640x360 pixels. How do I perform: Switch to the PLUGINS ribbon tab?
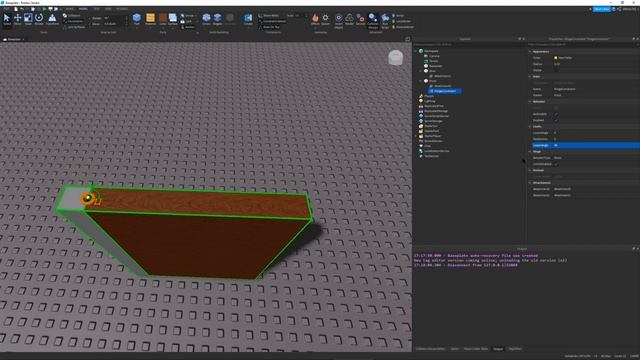[122, 9]
